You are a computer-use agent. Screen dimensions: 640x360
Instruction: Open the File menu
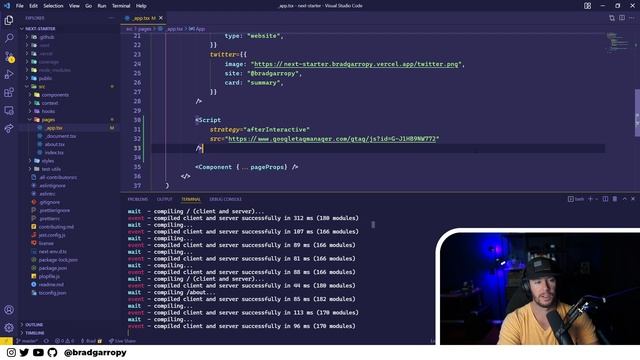click(x=20, y=6)
